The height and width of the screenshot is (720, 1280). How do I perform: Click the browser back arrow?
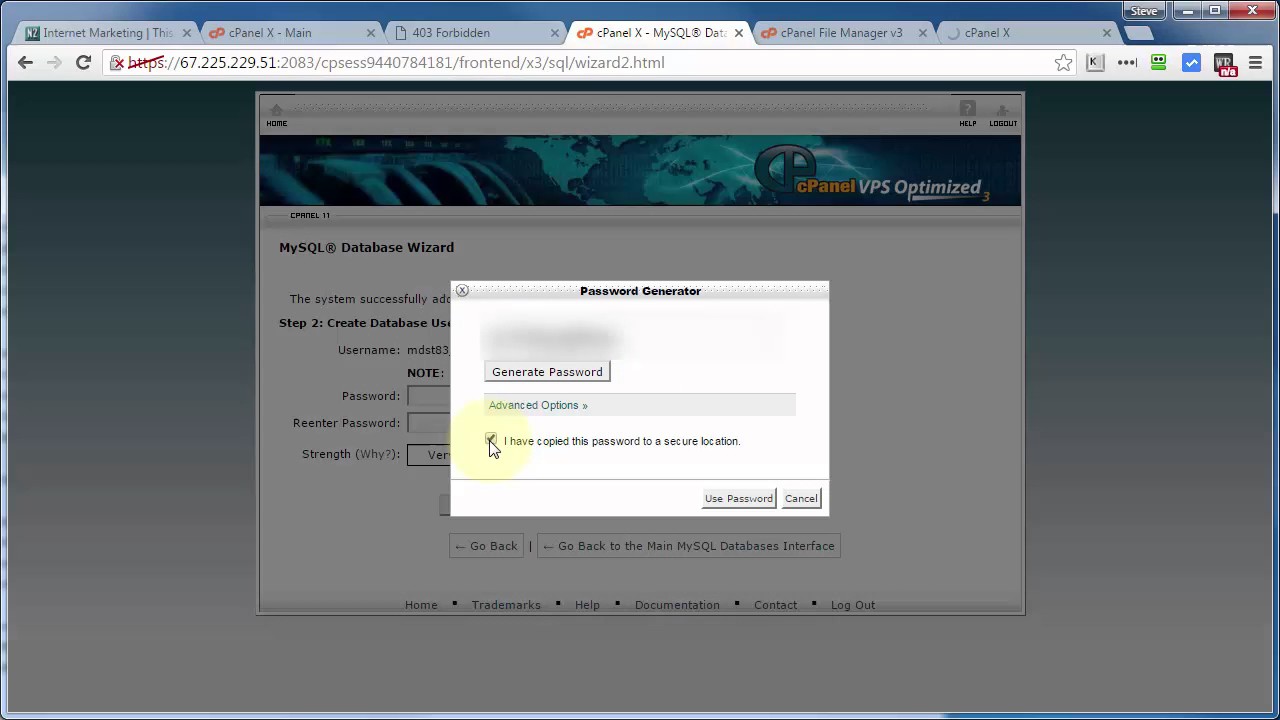click(25, 63)
